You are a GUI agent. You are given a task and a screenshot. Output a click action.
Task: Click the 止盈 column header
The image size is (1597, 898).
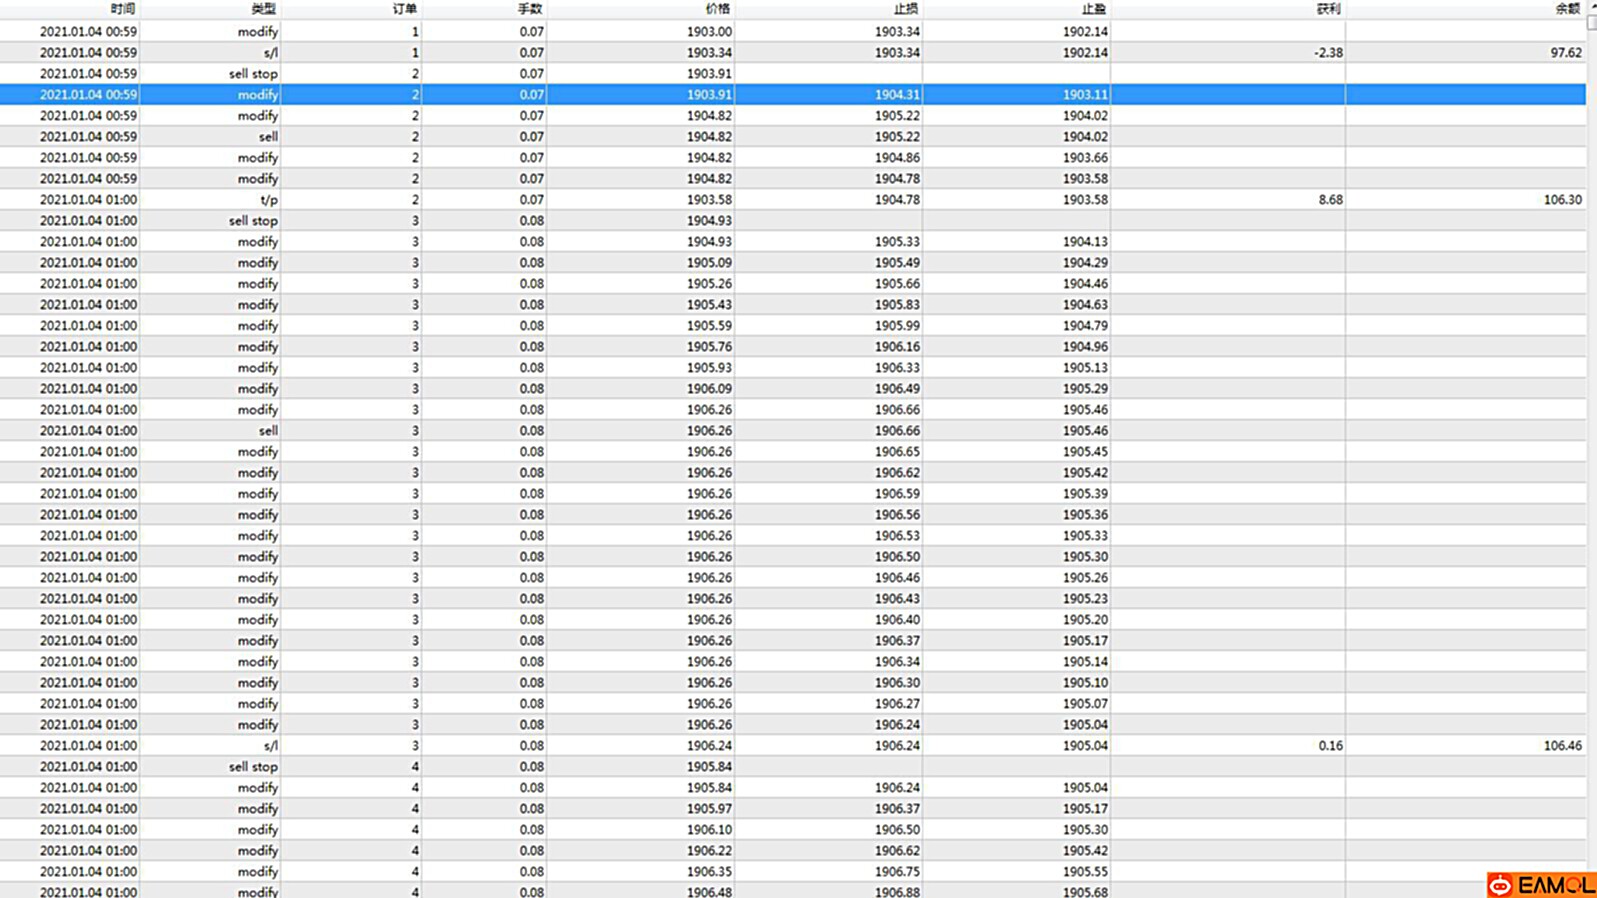(1094, 9)
